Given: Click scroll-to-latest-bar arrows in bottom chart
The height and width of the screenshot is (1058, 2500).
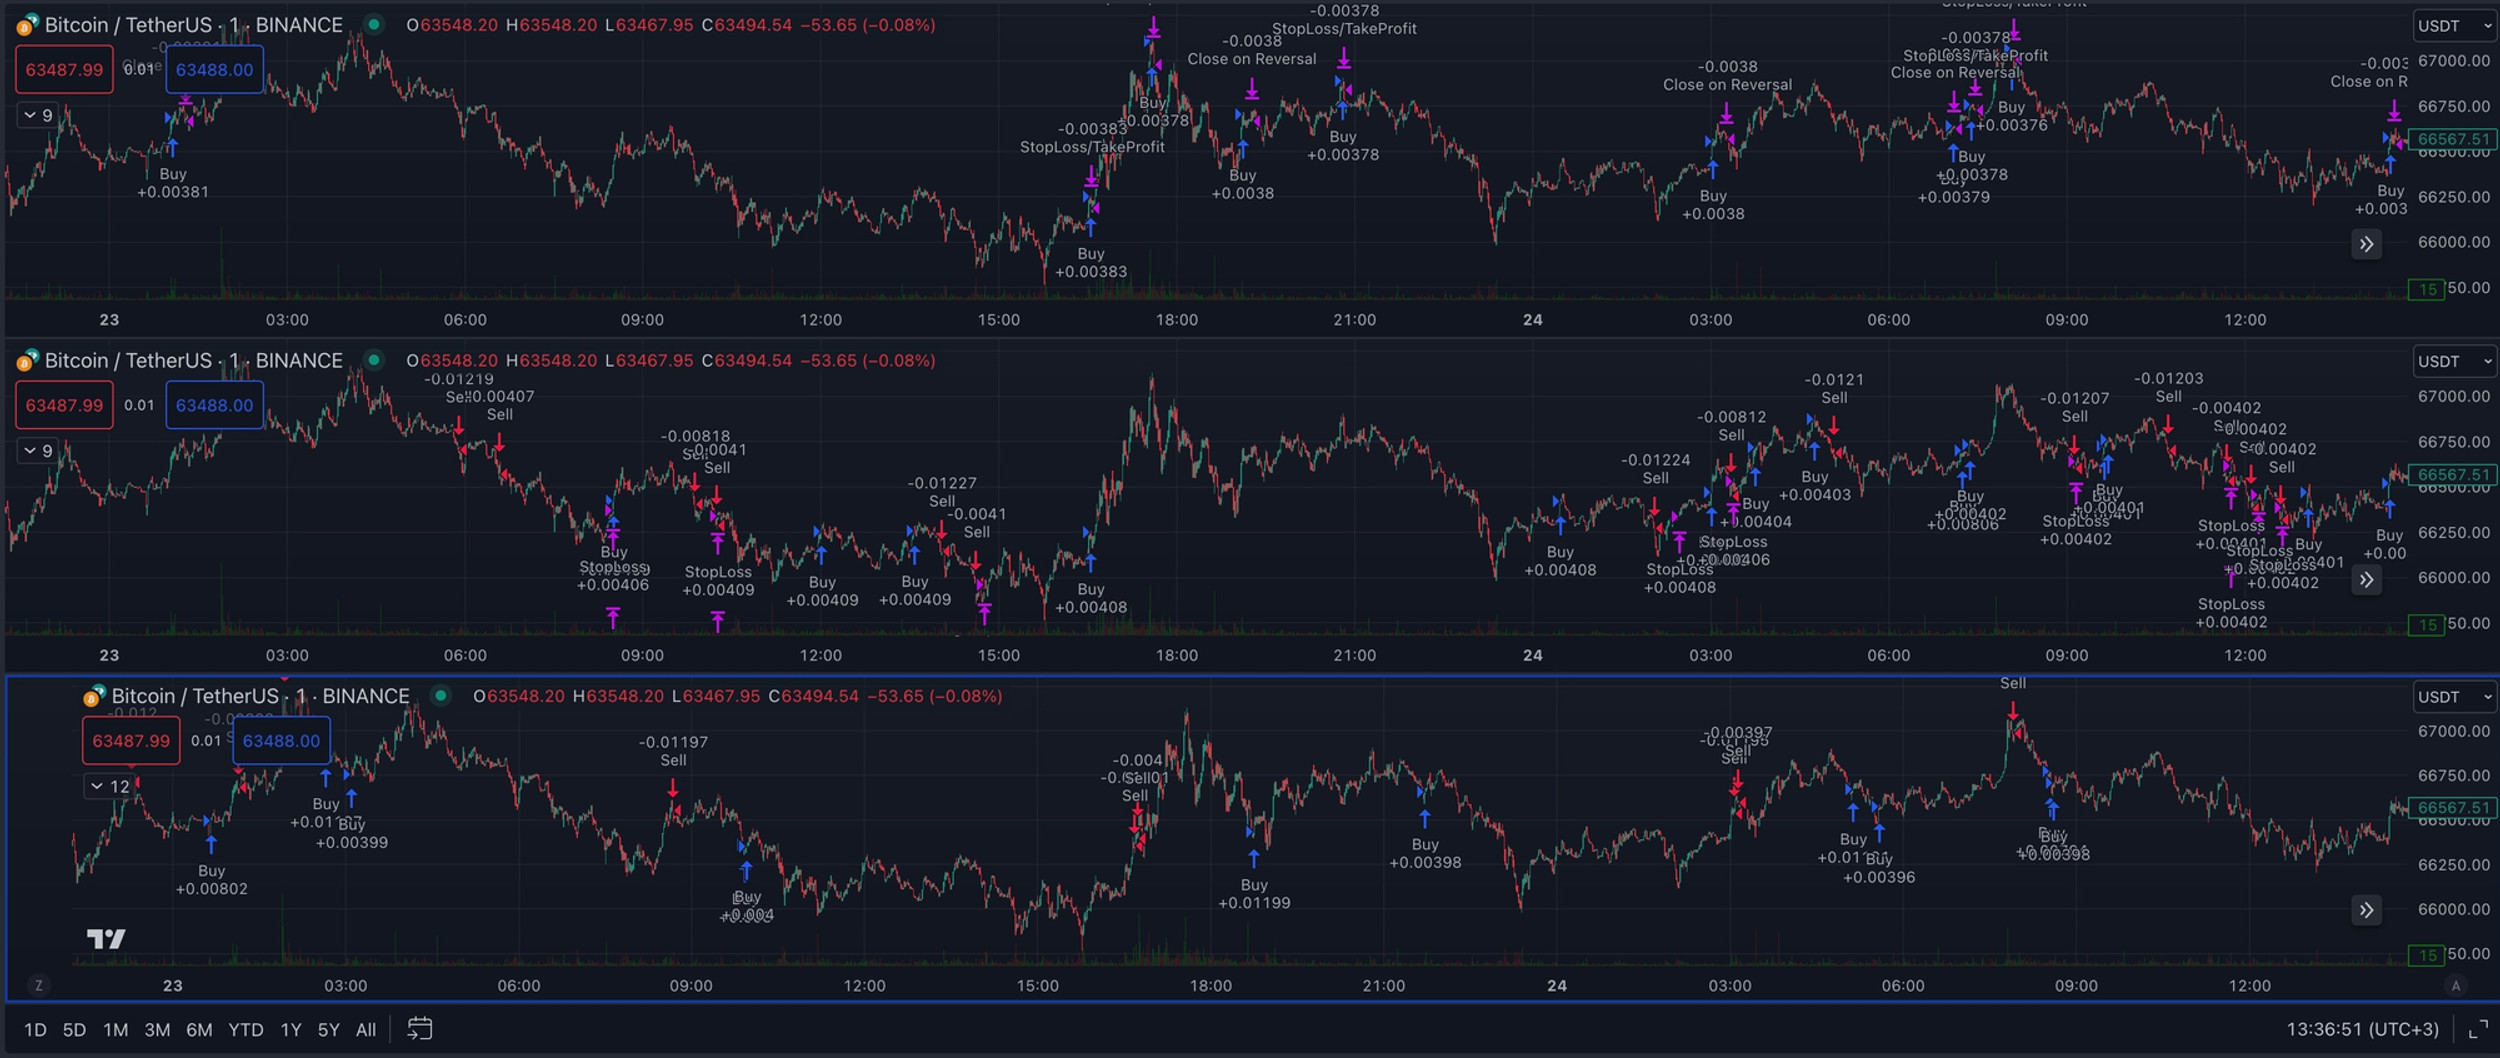Looking at the screenshot, I should point(2366,910).
